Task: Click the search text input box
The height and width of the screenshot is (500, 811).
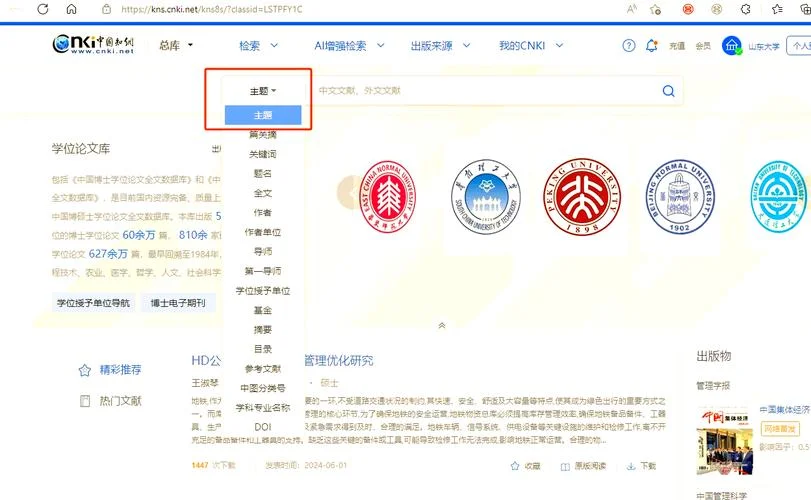Action: pos(484,91)
